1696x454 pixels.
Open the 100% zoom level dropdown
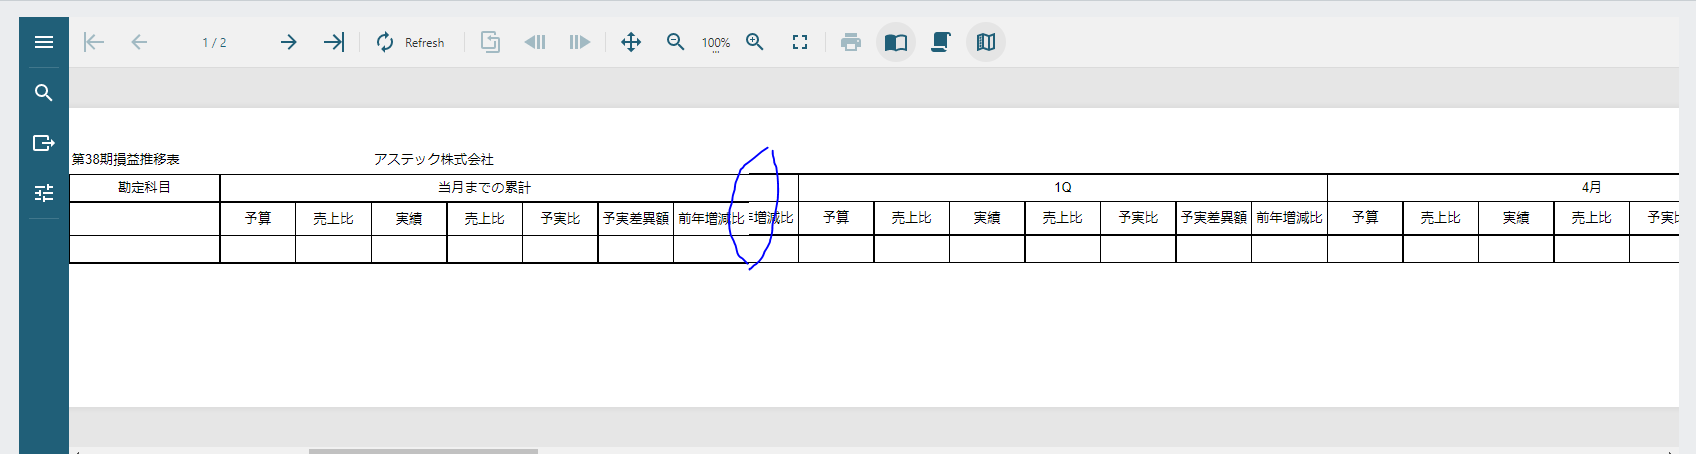[x=716, y=43]
